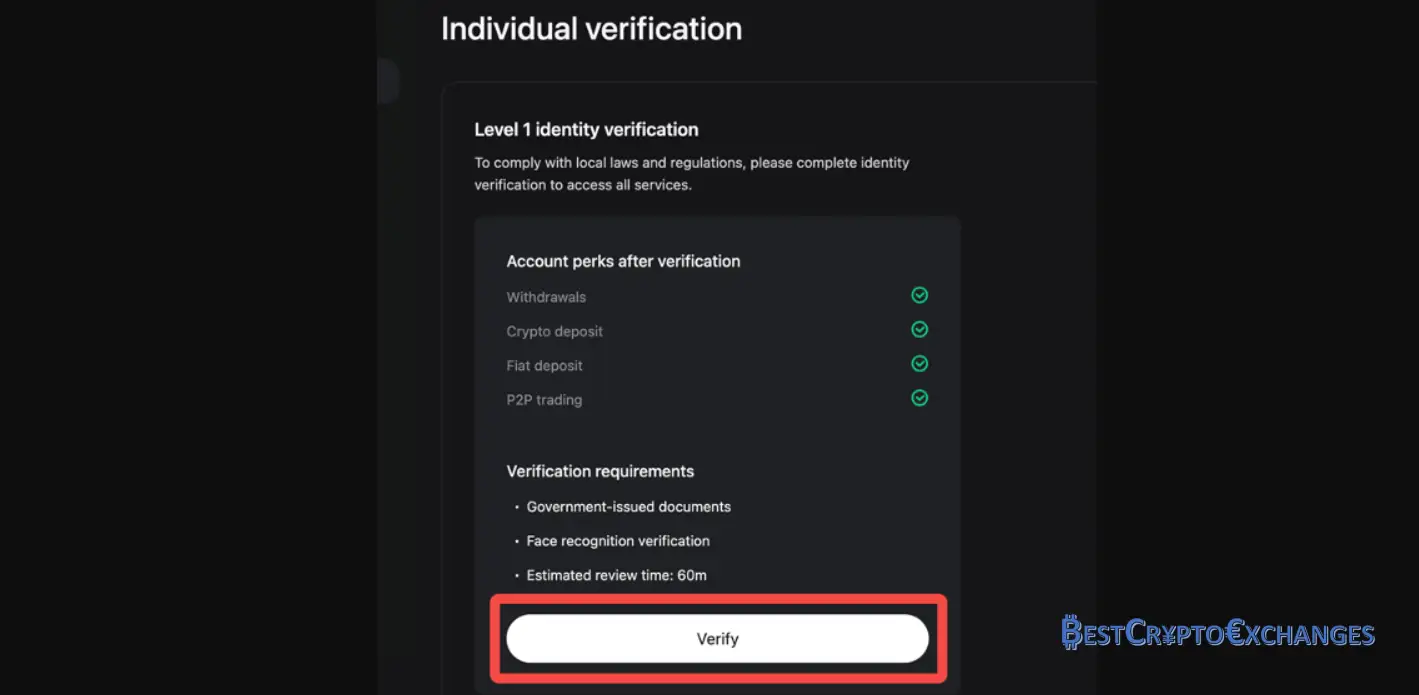Click the BestCryptoExchanges watermark logo
The height and width of the screenshot is (695, 1419).
point(1217,633)
